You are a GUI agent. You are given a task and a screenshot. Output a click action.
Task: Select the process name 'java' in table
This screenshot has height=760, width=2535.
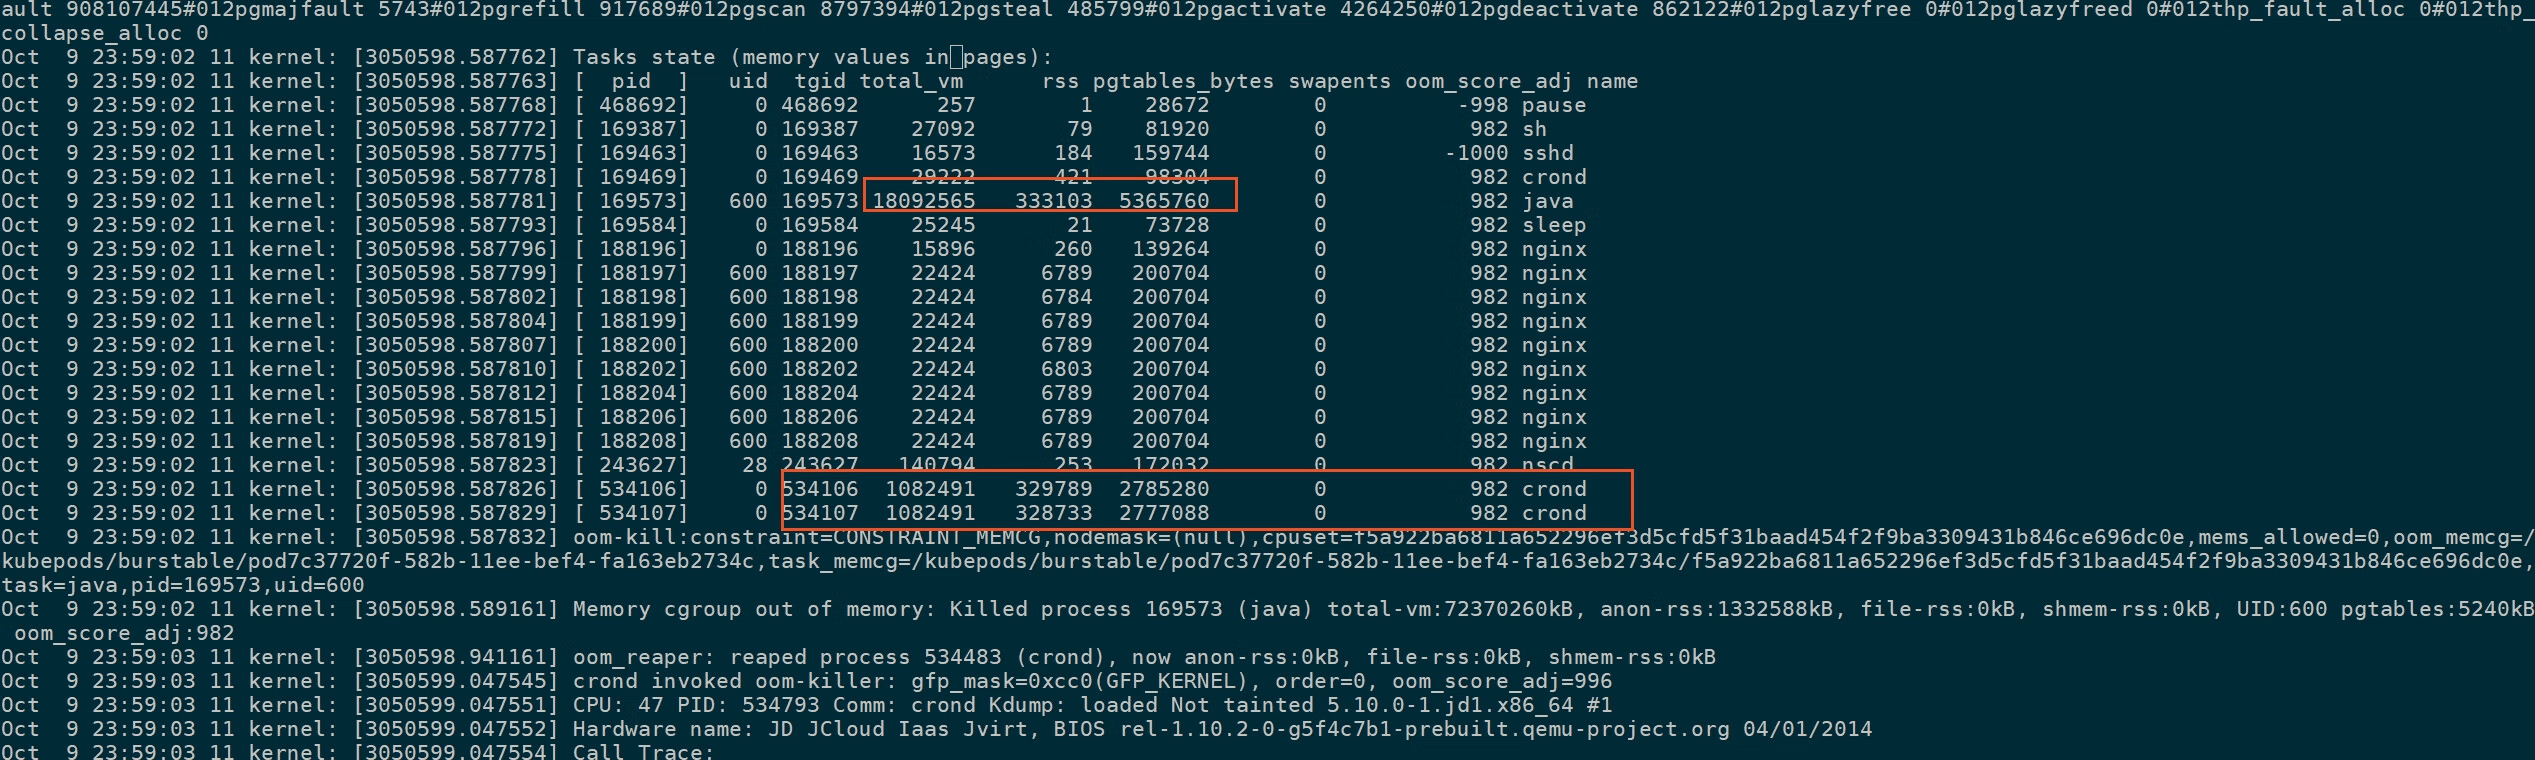1547,201
